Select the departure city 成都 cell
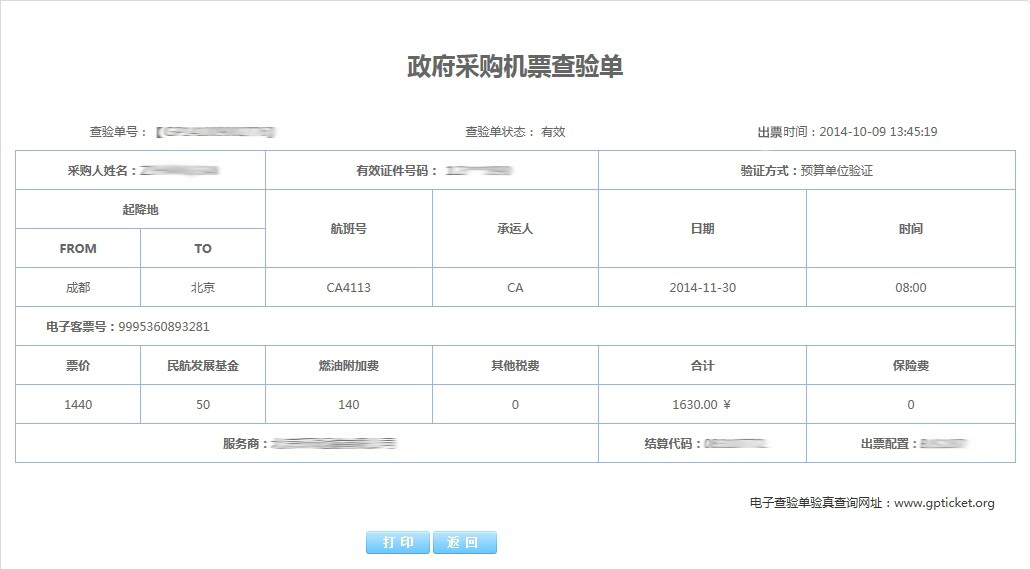 (78, 288)
